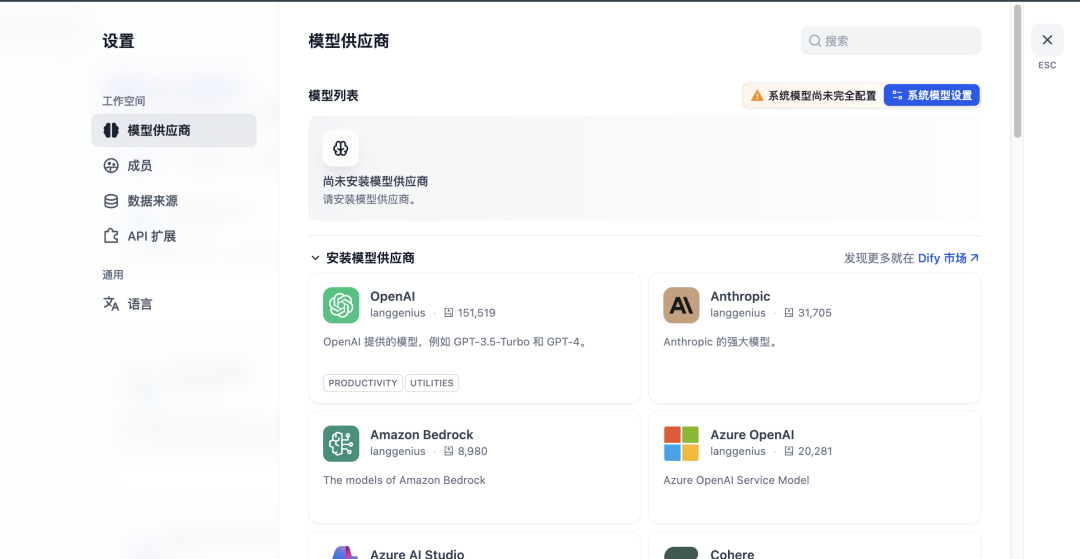Click the database icon next to 数据来源

pos(111,201)
